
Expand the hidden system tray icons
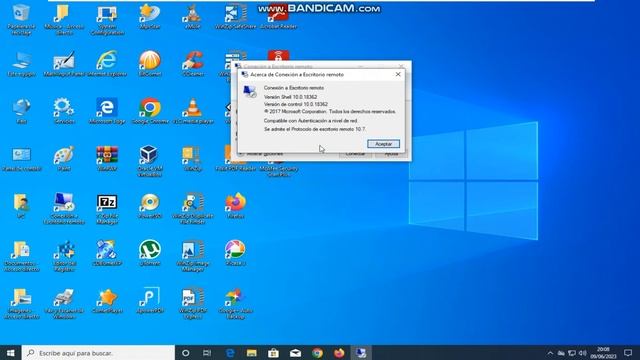[x=550, y=353]
